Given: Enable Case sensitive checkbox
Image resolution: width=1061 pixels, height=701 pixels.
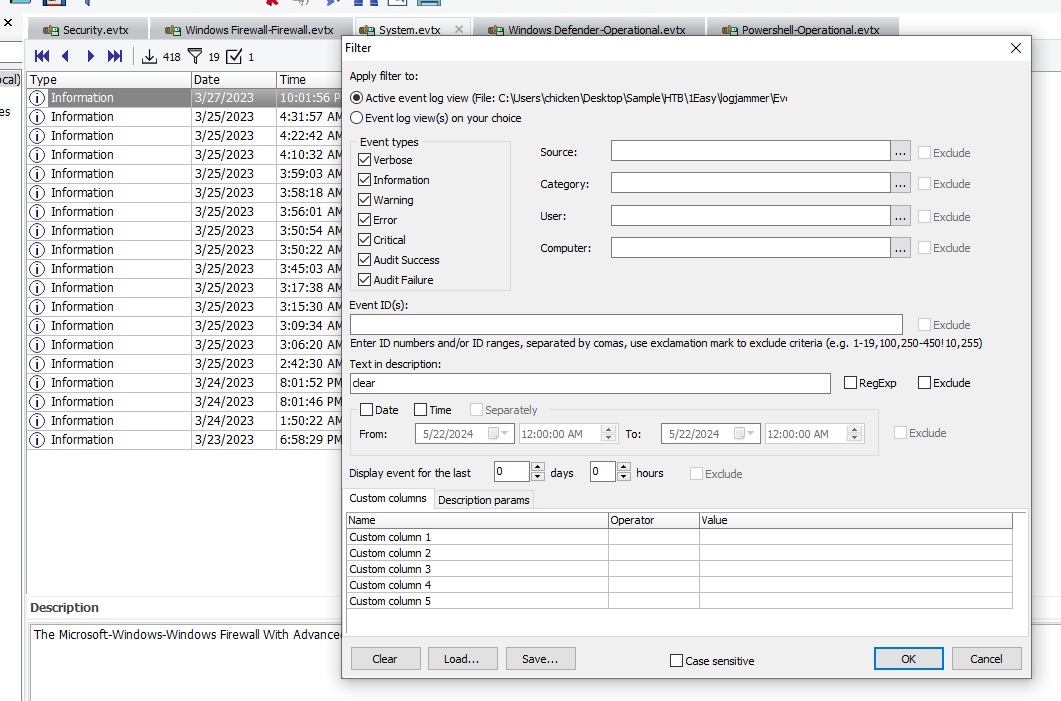Looking at the screenshot, I should pyautogui.click(x=676, y=660).
